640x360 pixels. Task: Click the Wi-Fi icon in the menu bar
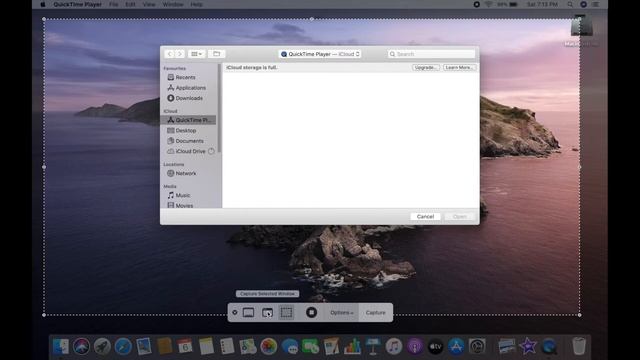pyautogui.click(x=489, y=4)
